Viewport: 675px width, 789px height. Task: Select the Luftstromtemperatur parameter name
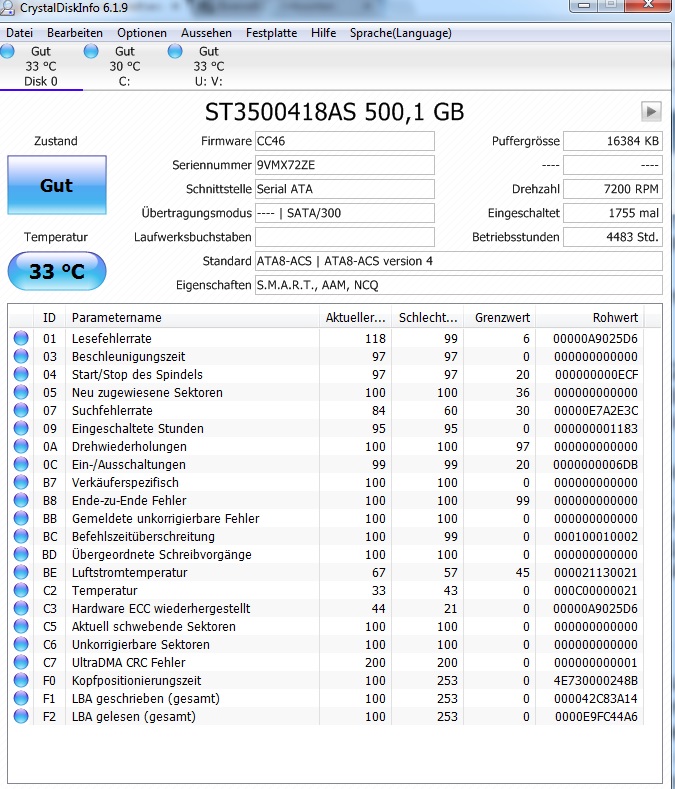pos(129,573)
